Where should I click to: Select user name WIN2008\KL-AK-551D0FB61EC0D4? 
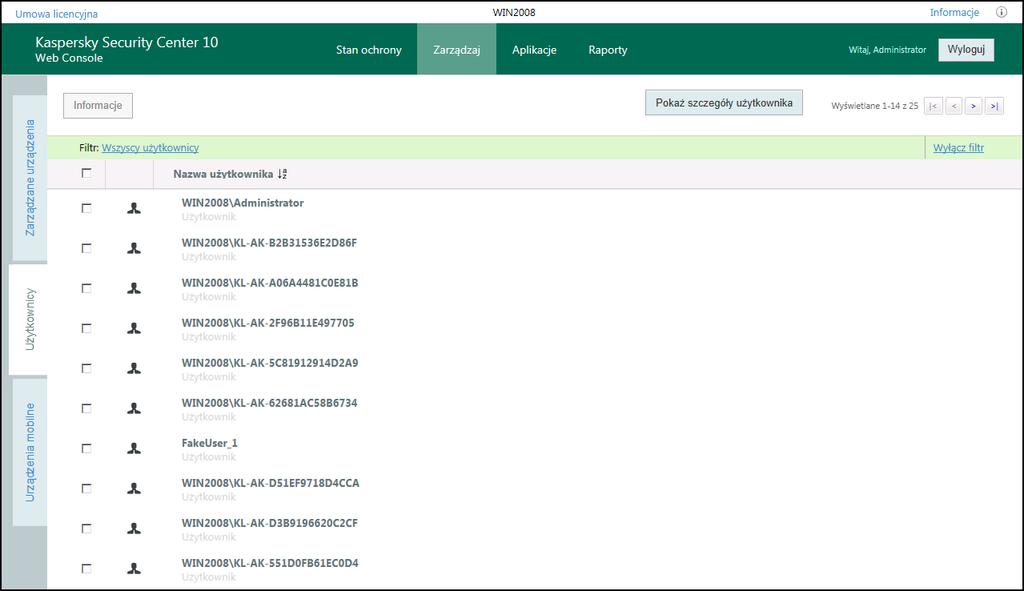270,563
